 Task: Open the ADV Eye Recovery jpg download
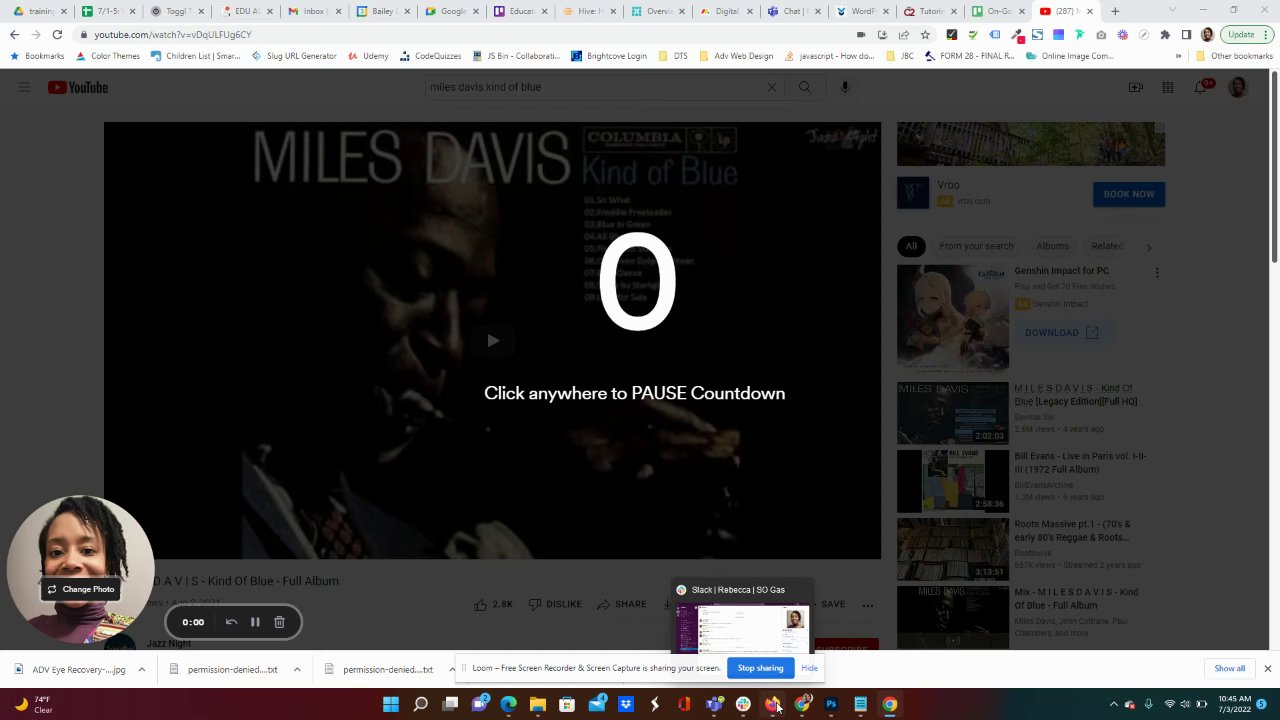coord(70,669)
